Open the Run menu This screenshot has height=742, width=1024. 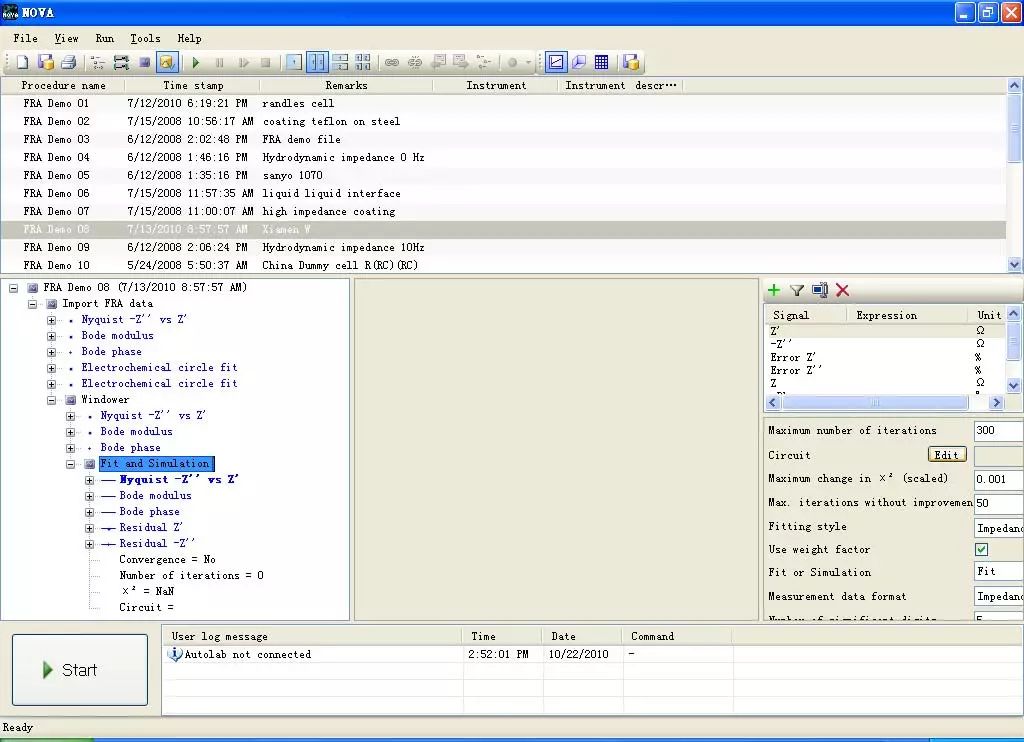pyautogui.click(x=104, y=39)
